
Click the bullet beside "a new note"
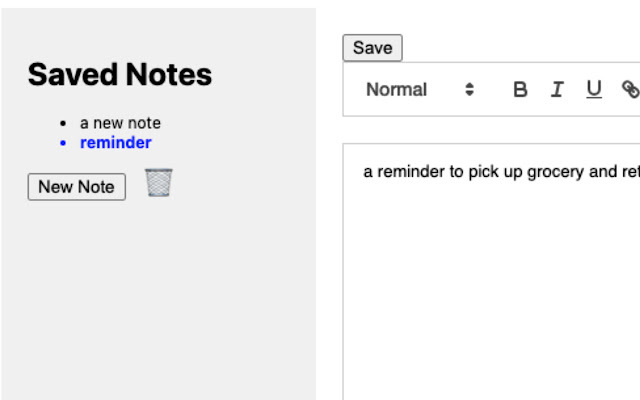tap(64, 124)
